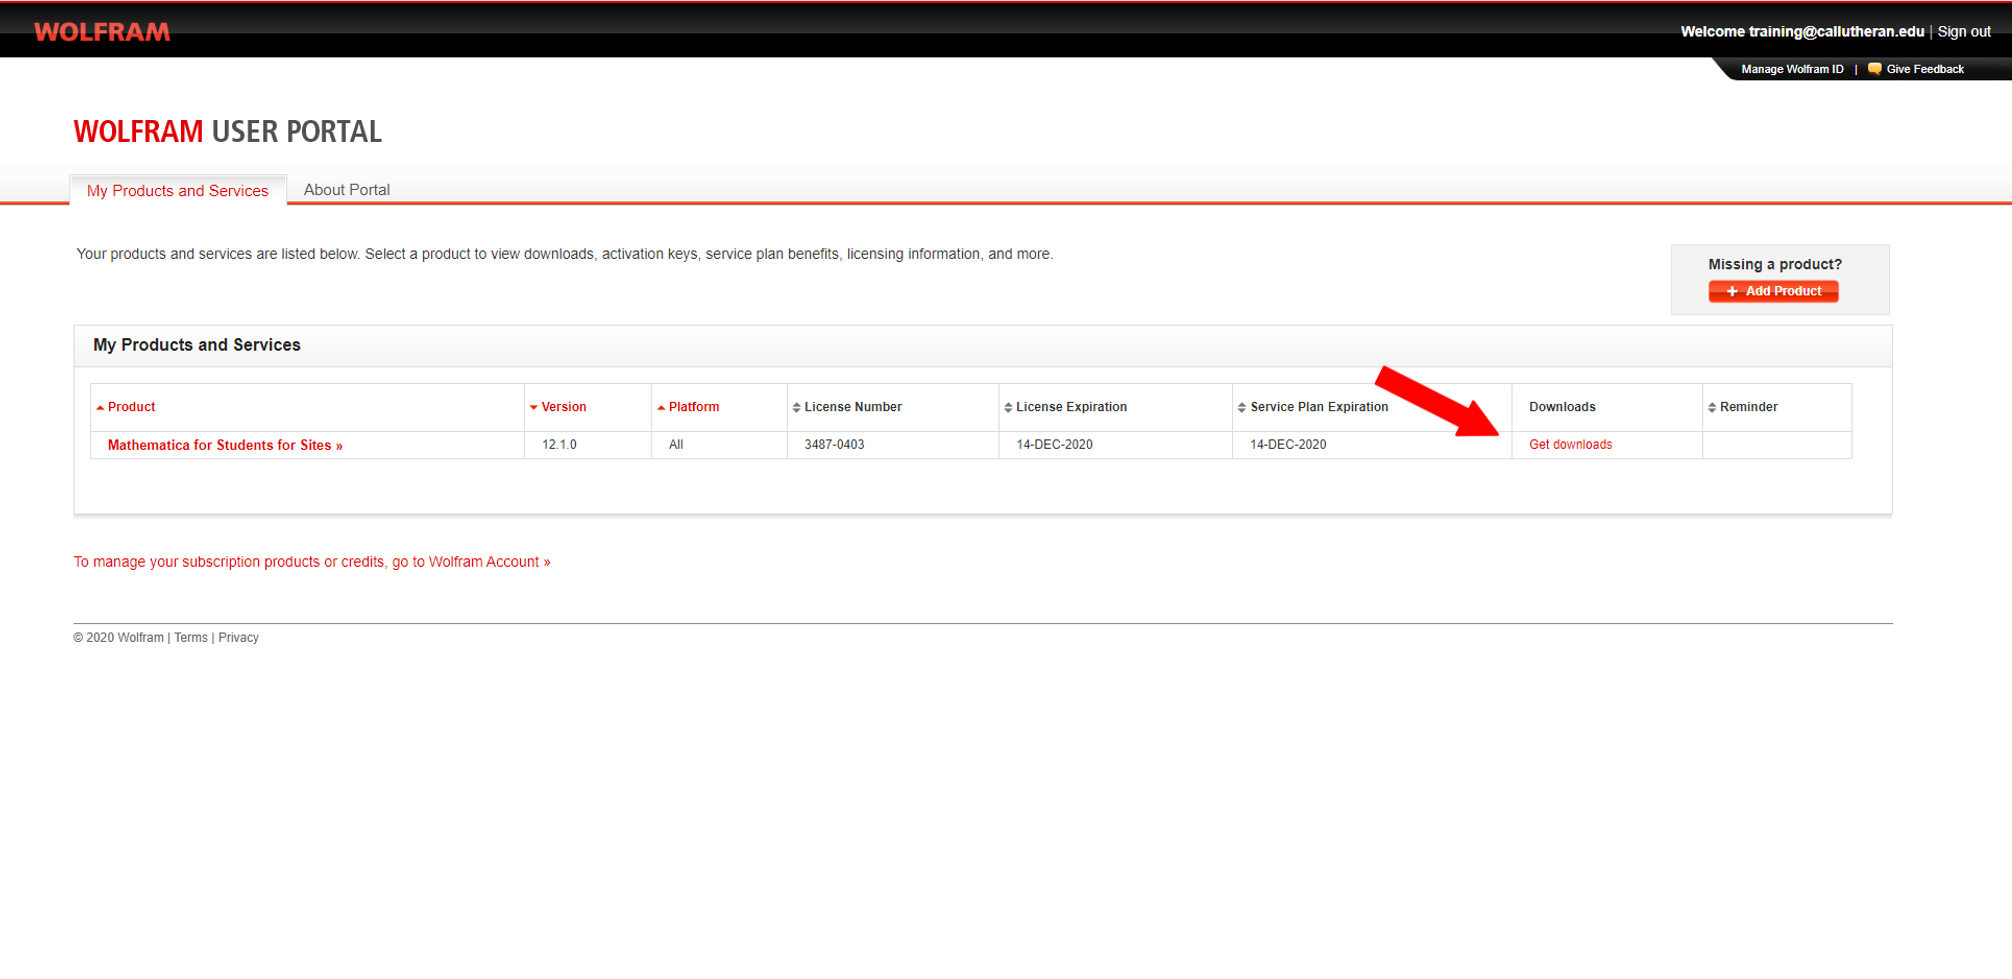The height and width of the screenshot is (979, 2012).
Task: Open Give Feedback link
Action: (x=1925, y=69)
